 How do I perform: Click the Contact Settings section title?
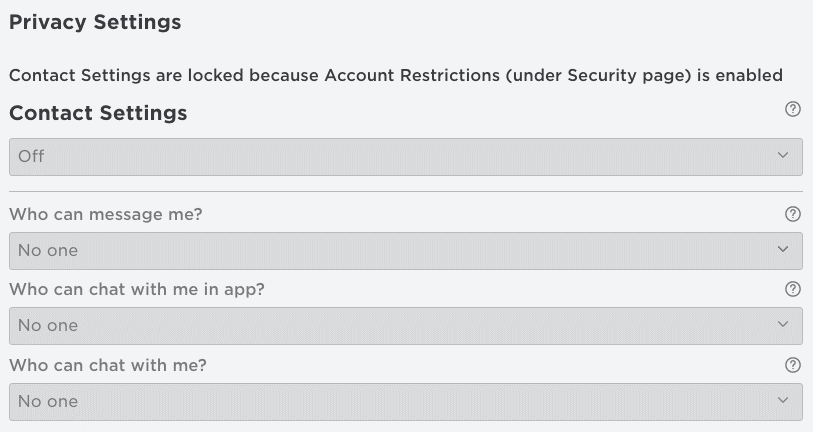(x=98, y=113)
